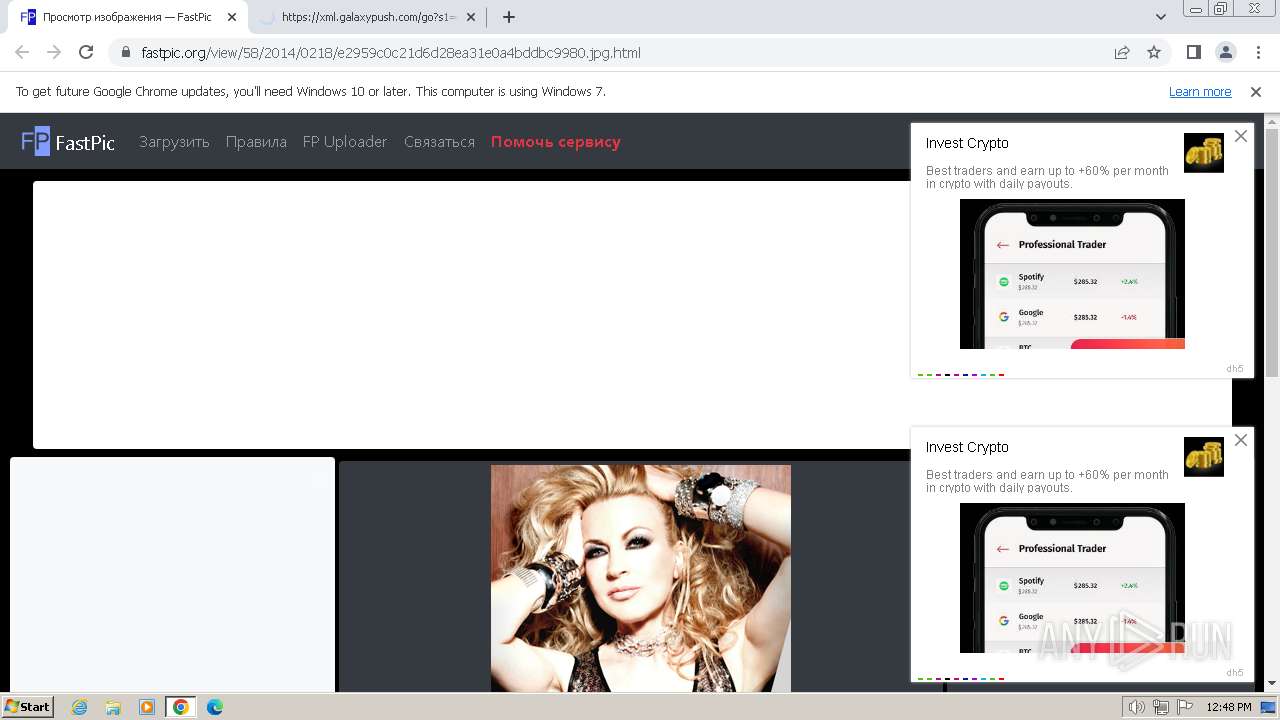This screenshot has height=720, width=1280.
Task: View site security lock information
Action: 125,53
